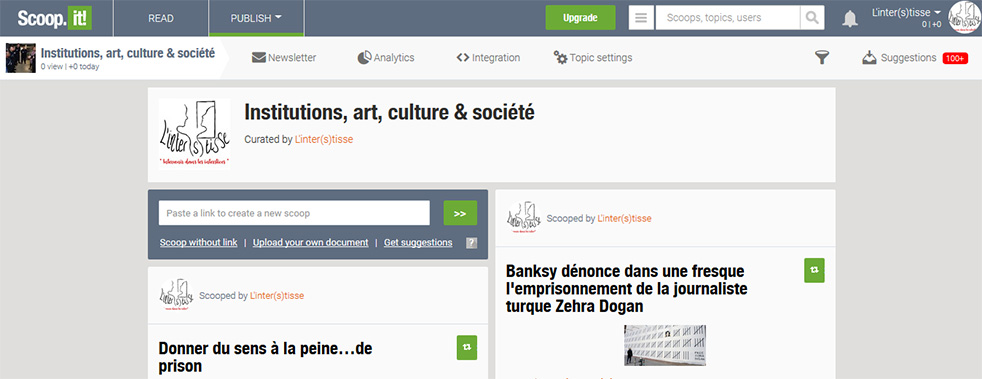
Task: Open the Newsletter section
Action: (x=284, y=58)
